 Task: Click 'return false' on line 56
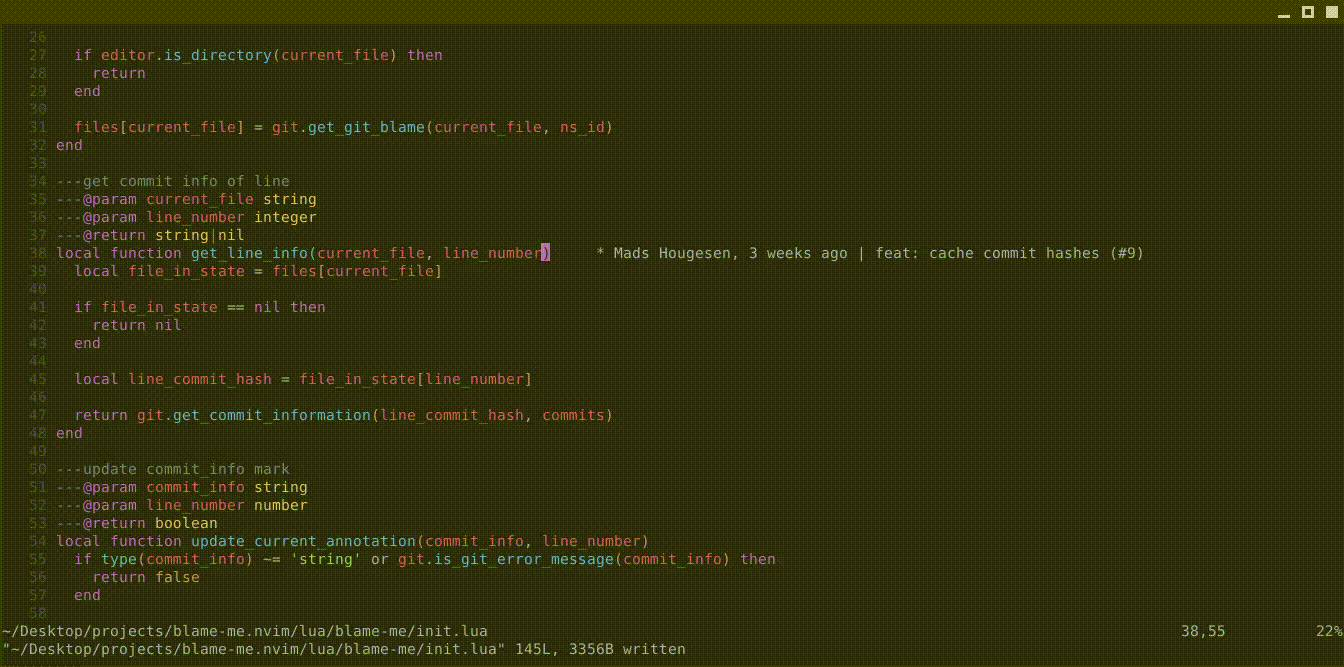pos(146,577)
